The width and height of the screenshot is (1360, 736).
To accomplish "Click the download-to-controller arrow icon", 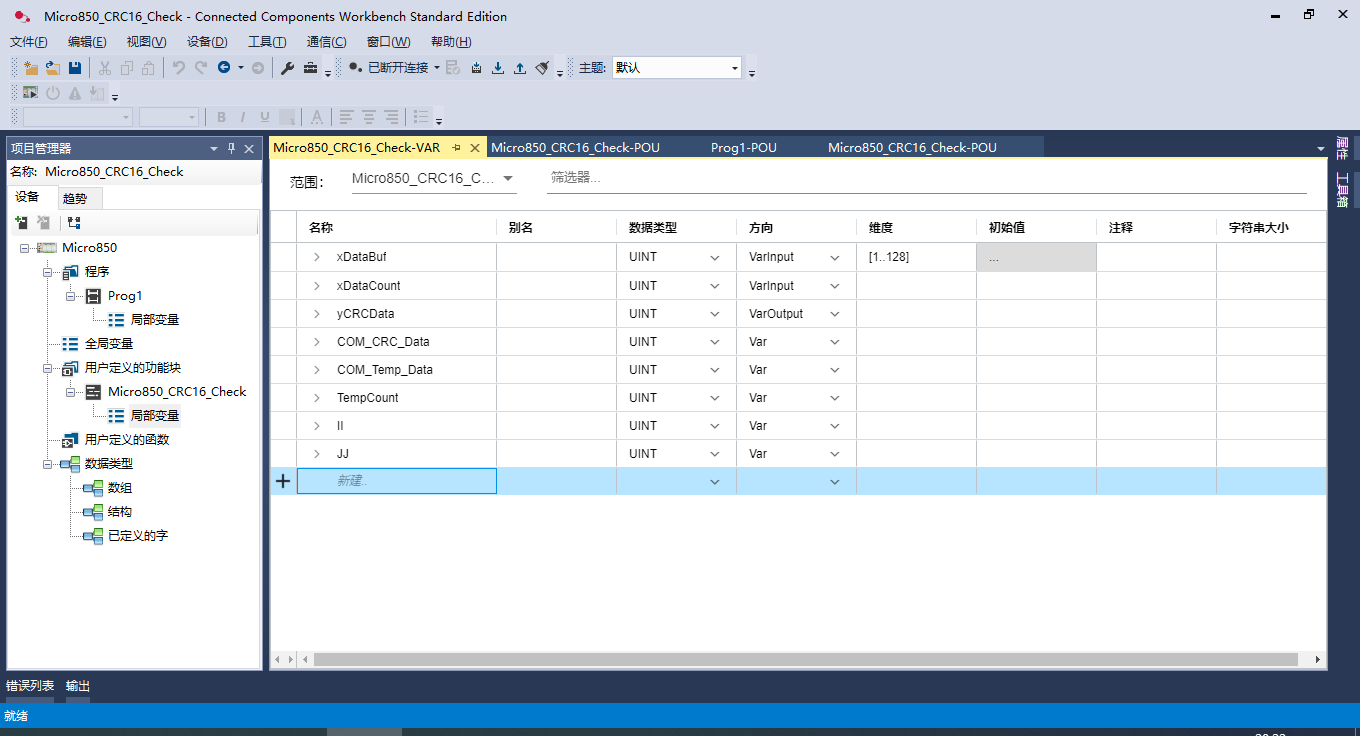I will coord(498,68).
